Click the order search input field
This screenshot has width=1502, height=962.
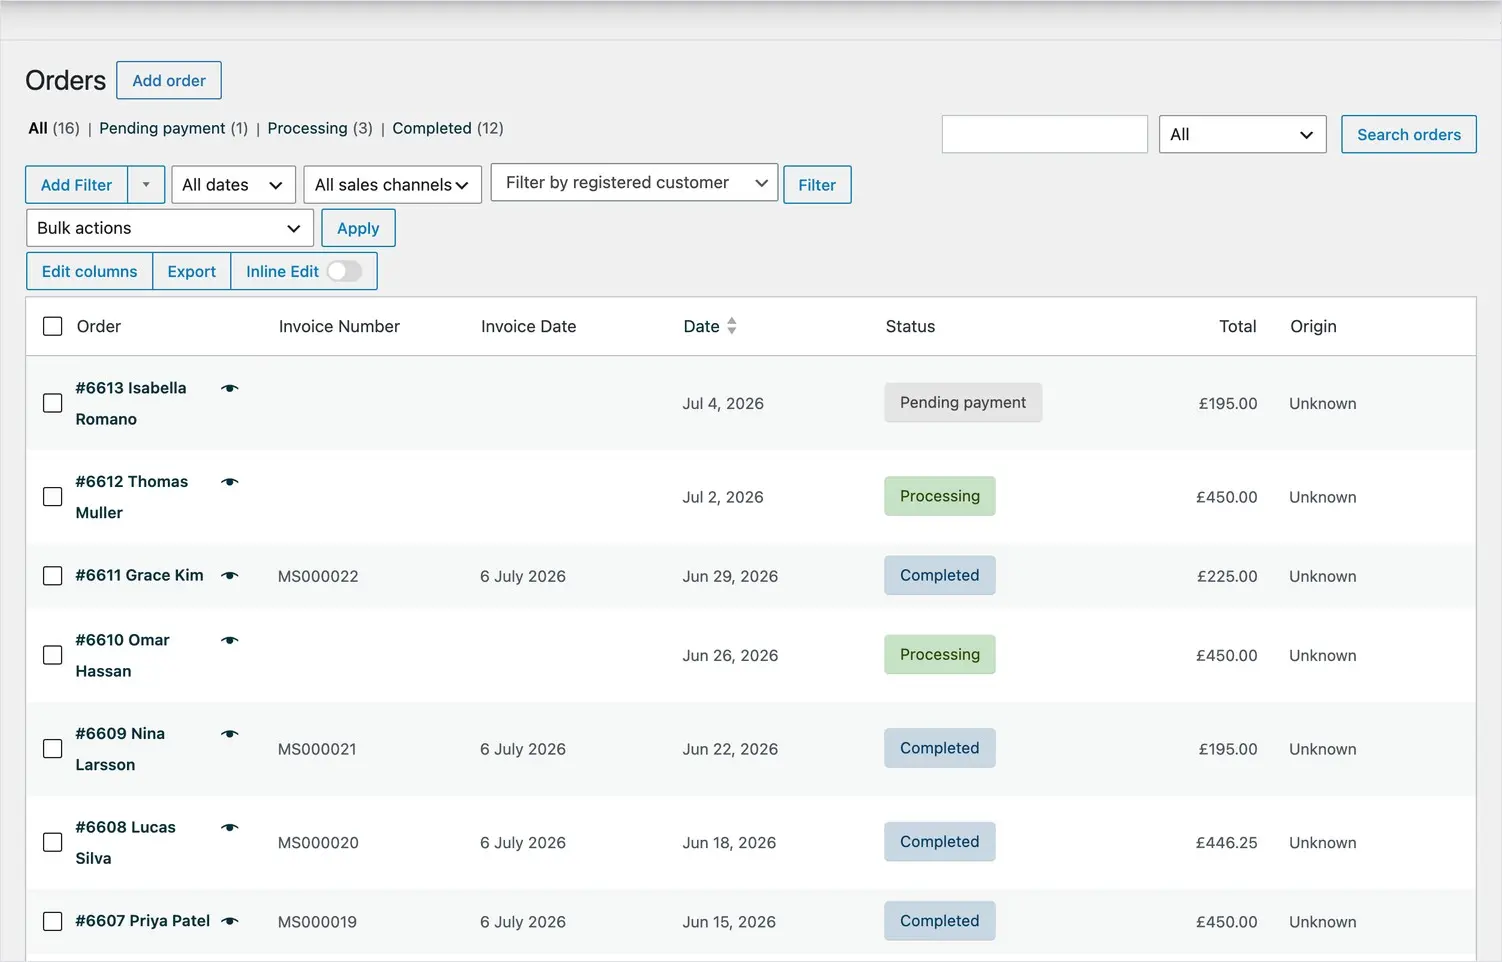click(1045, 134)
